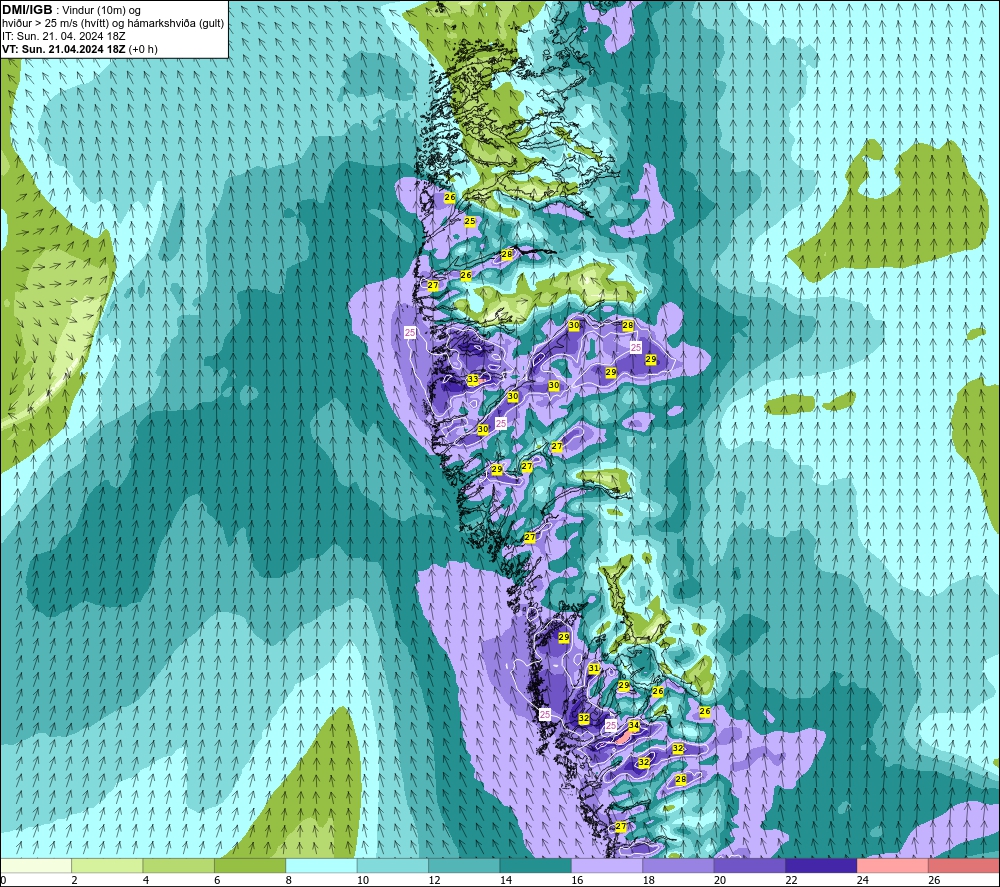Pick the 4–6 m/s green legend swatch
The width and height of the screenshot is (1000, 887).
coord(179,865)
